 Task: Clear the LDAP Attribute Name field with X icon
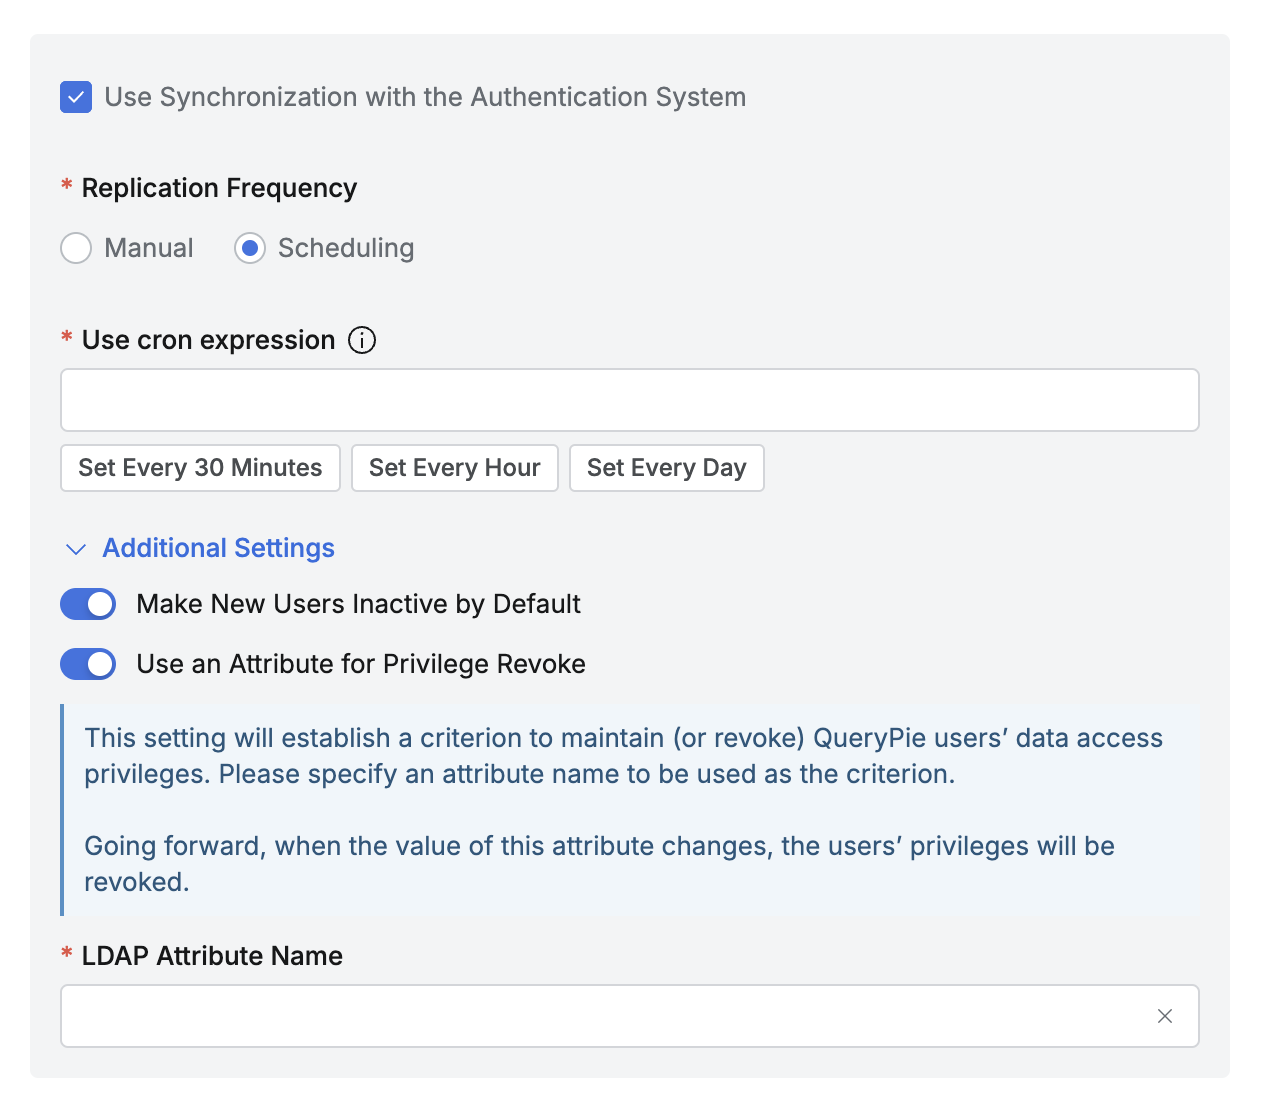1164,1016
